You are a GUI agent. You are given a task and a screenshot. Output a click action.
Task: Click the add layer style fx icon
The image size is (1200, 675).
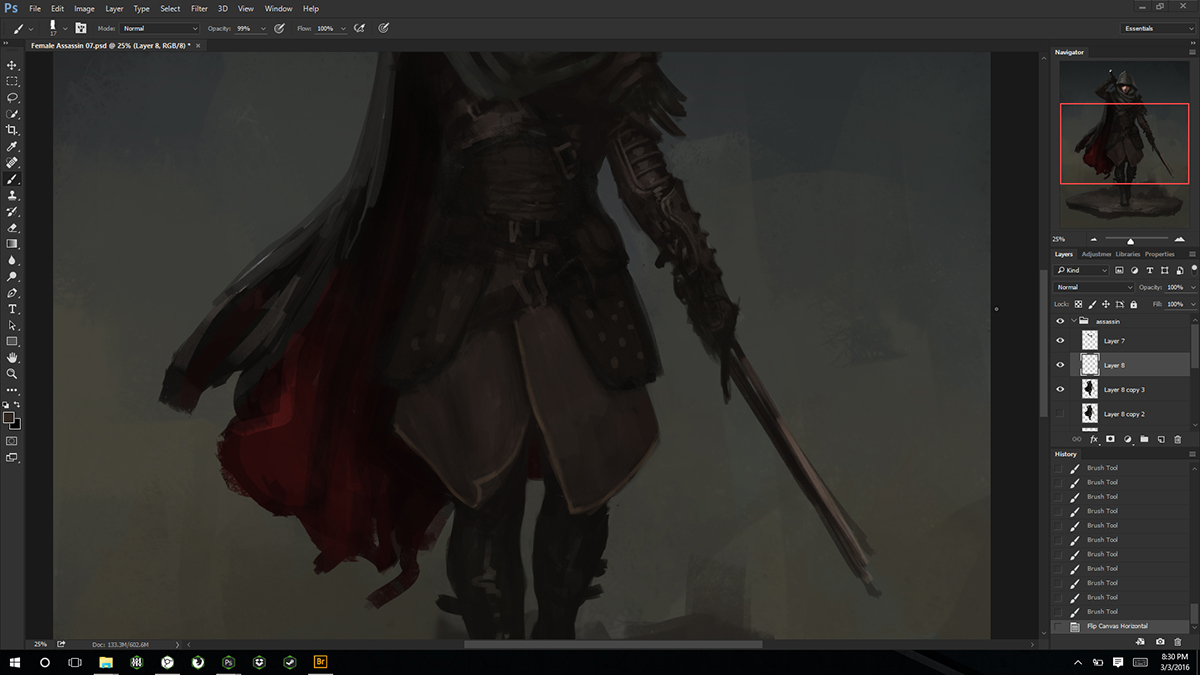(x=1094, y=439)
